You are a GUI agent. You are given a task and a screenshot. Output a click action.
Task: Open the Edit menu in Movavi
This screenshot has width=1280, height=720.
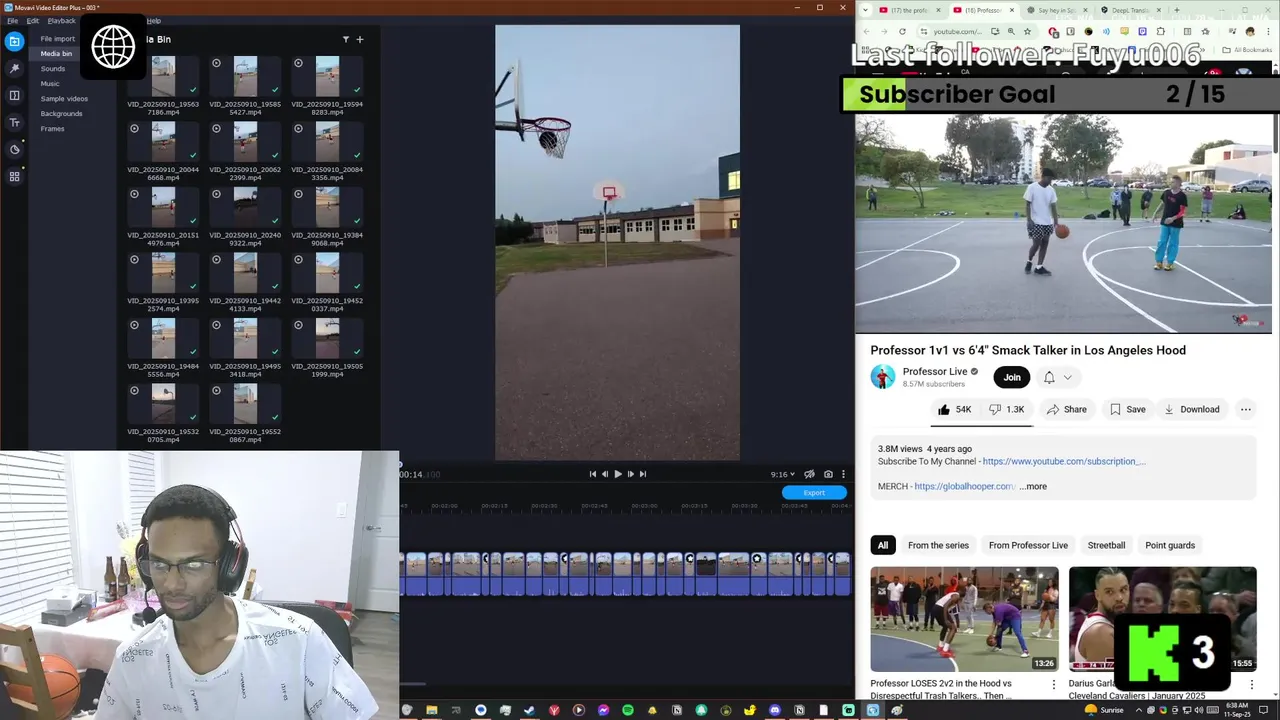tap(33, 20)
